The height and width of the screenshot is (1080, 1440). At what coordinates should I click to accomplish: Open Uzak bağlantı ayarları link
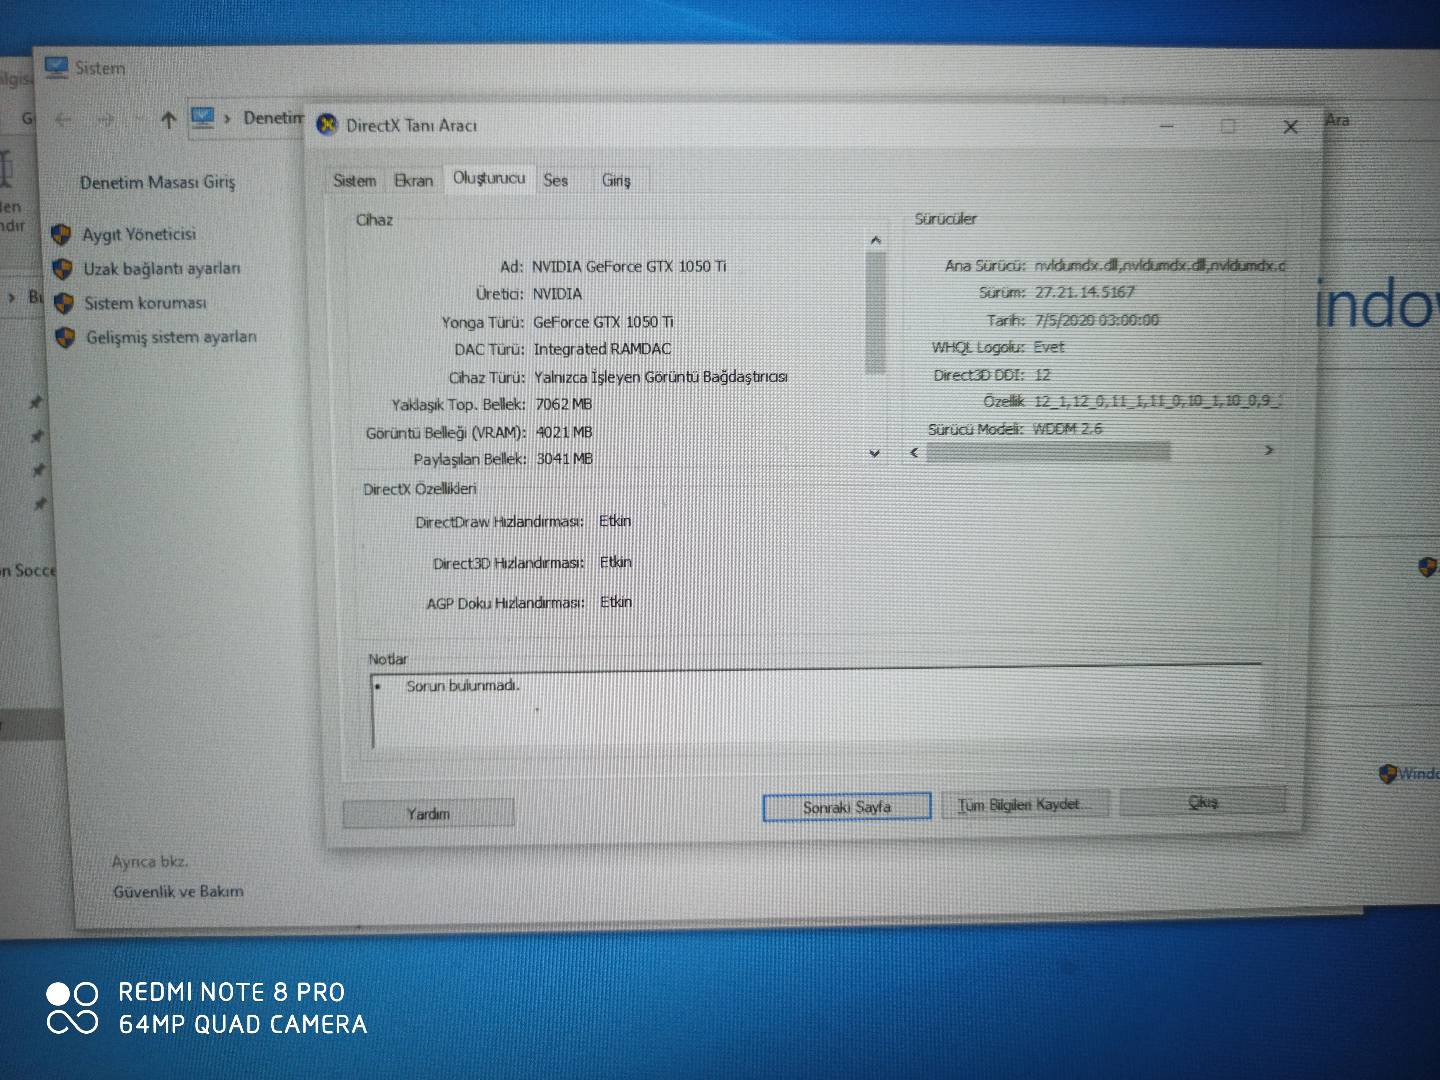(162, 268)
